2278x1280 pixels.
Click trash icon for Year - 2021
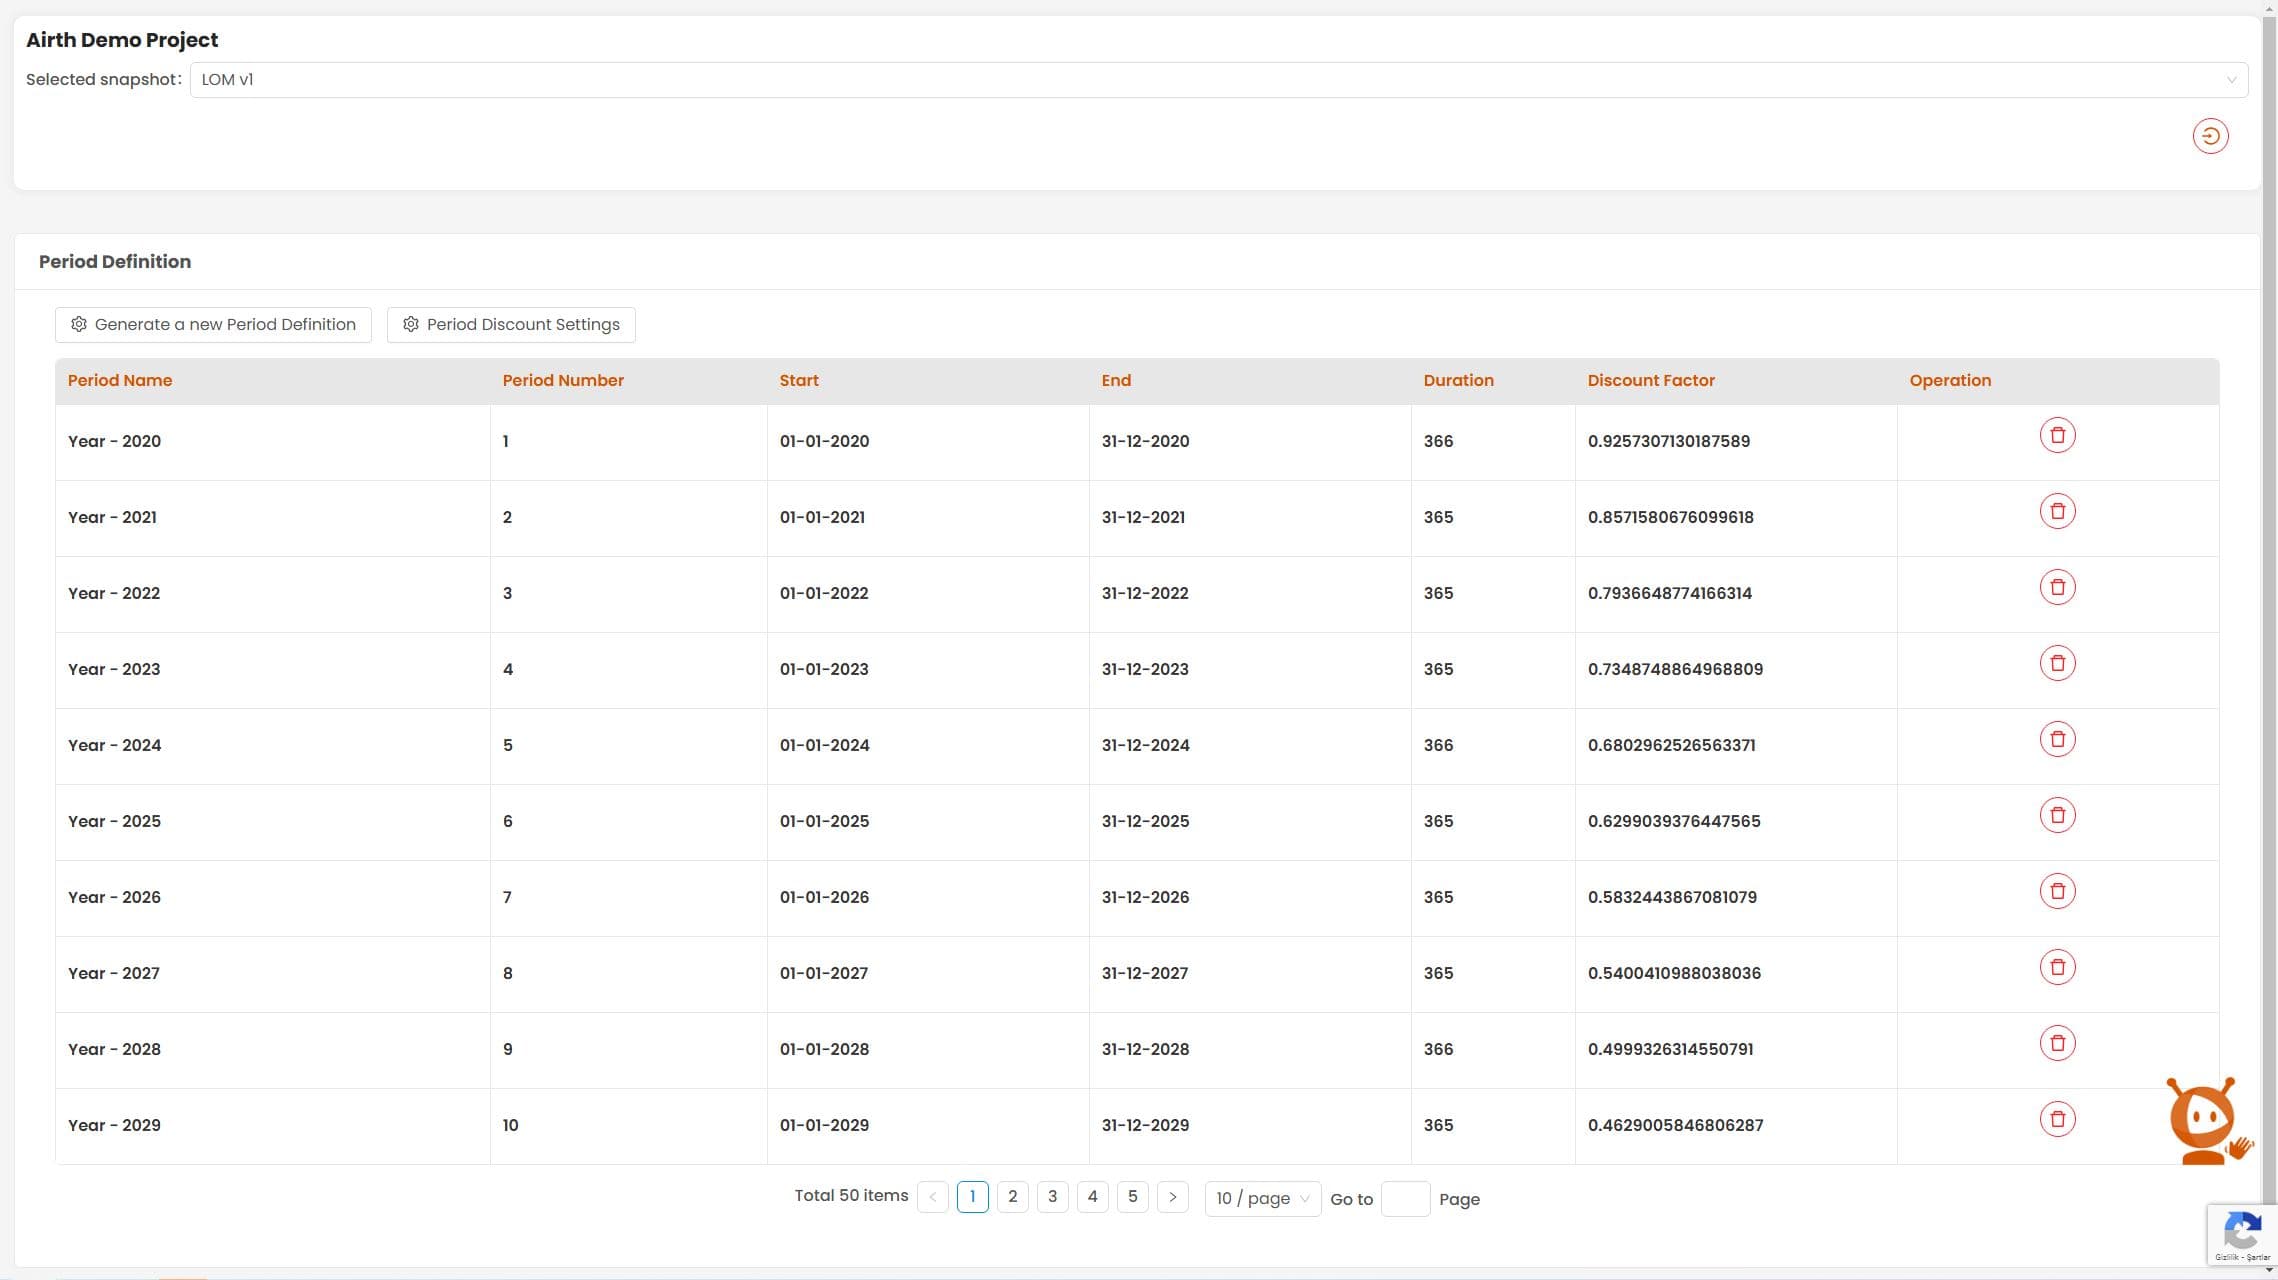[x=2057, y=511]
